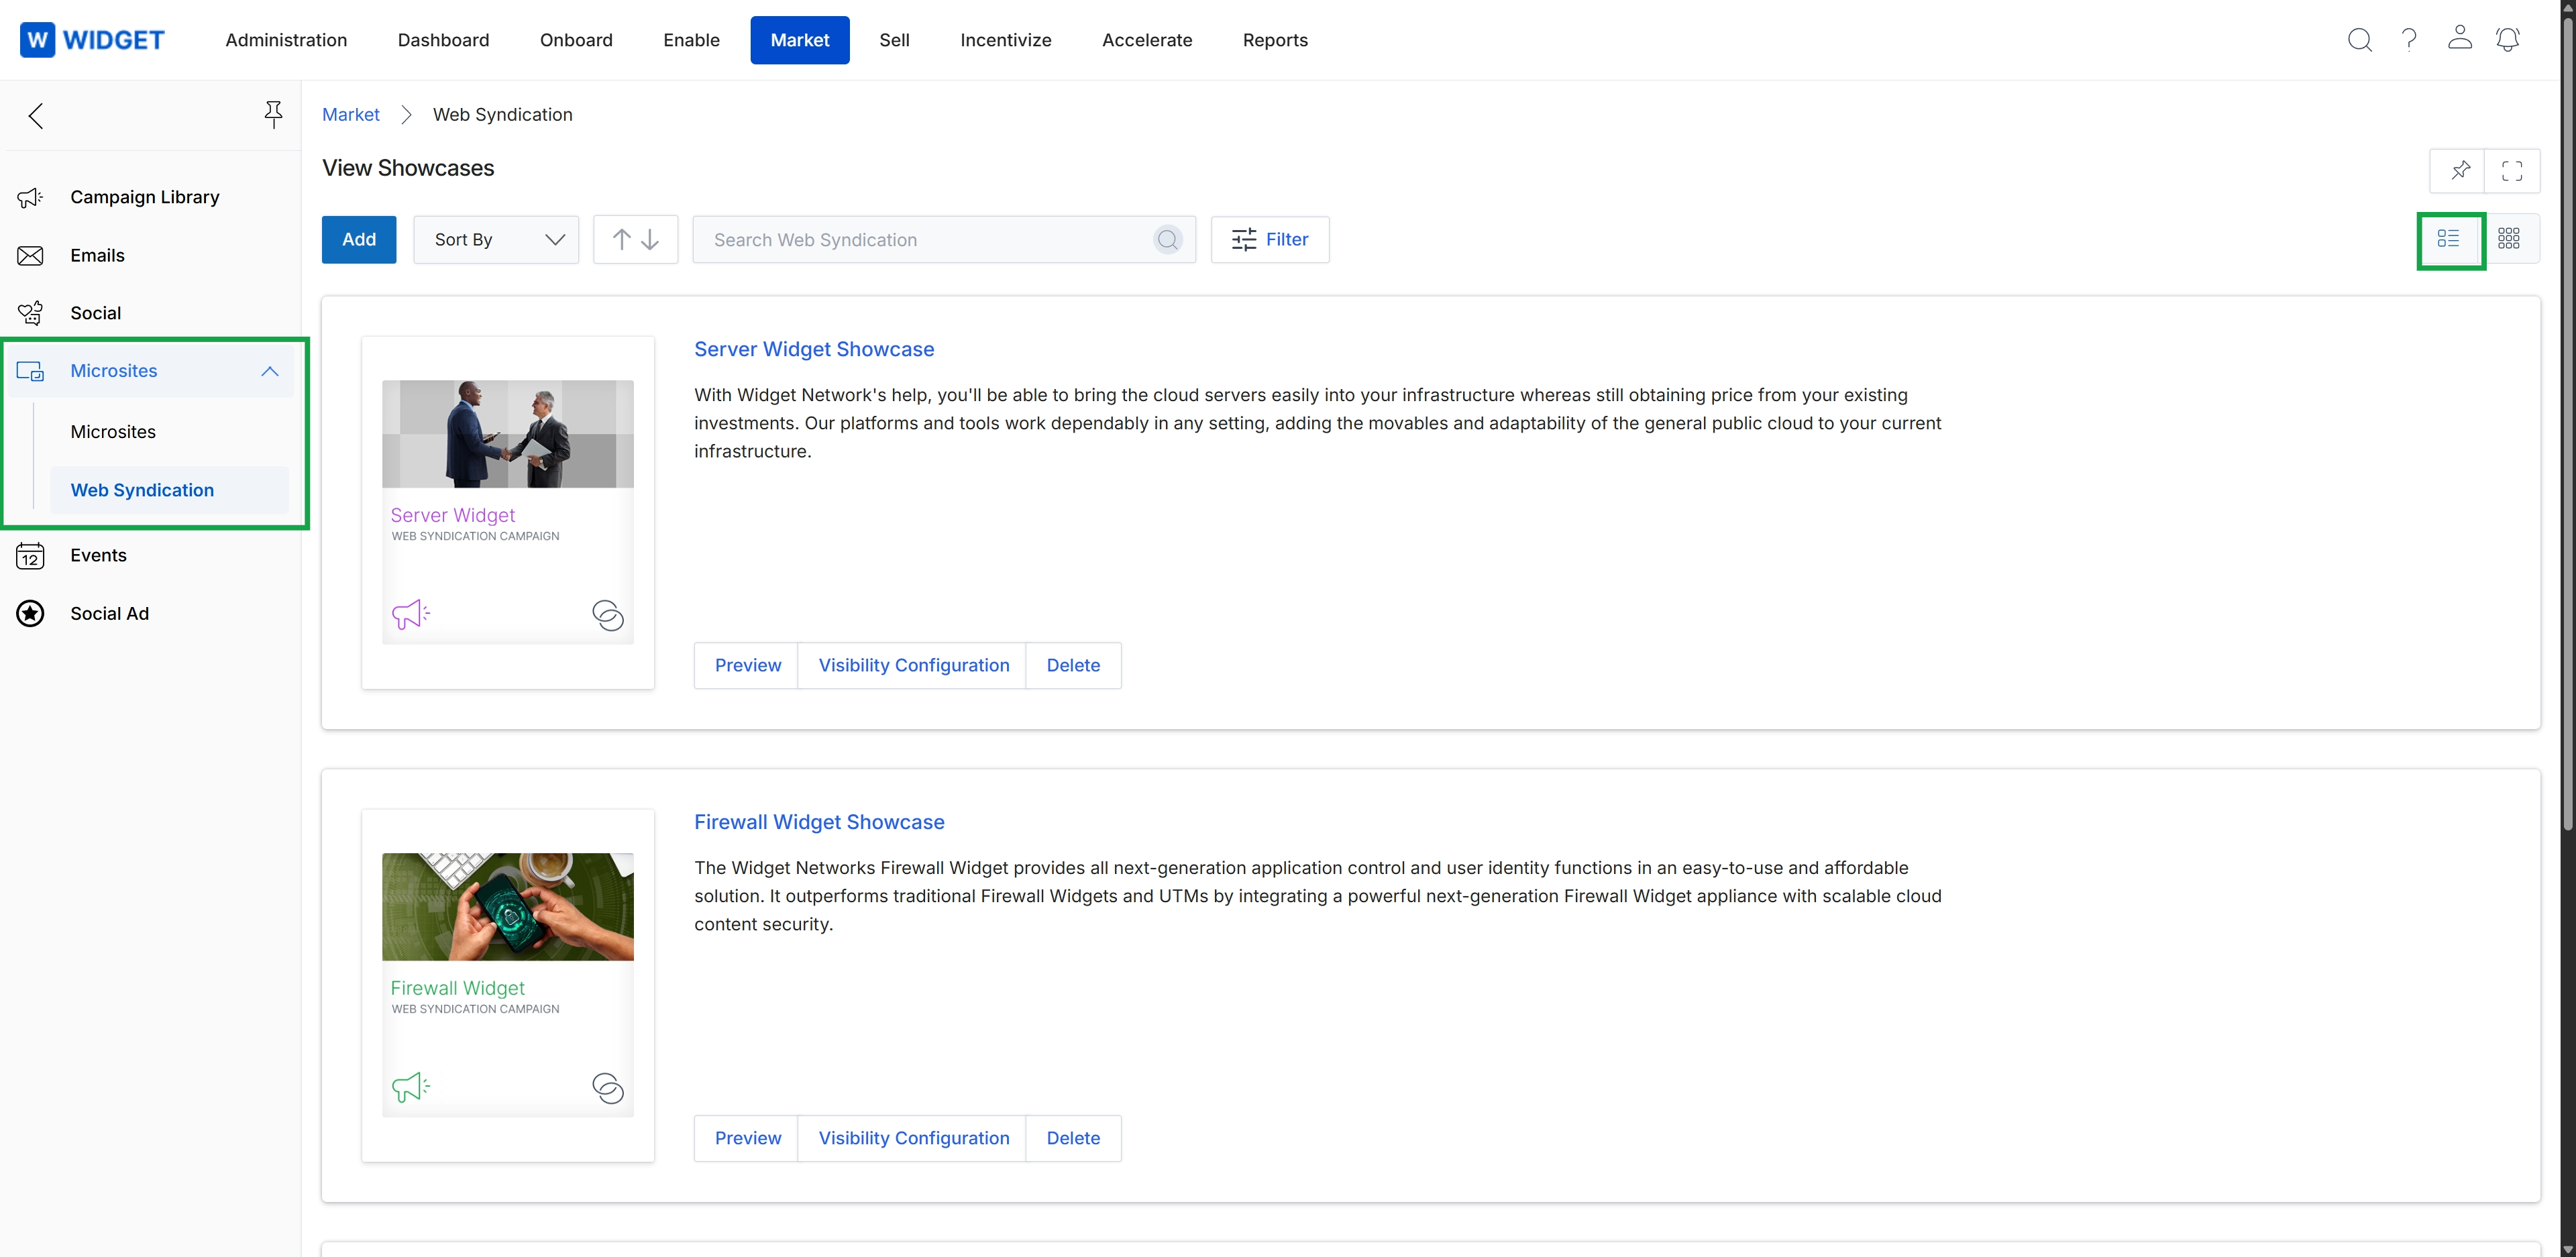
Task: Expand the page to fullscreen
Action: 2512,170
